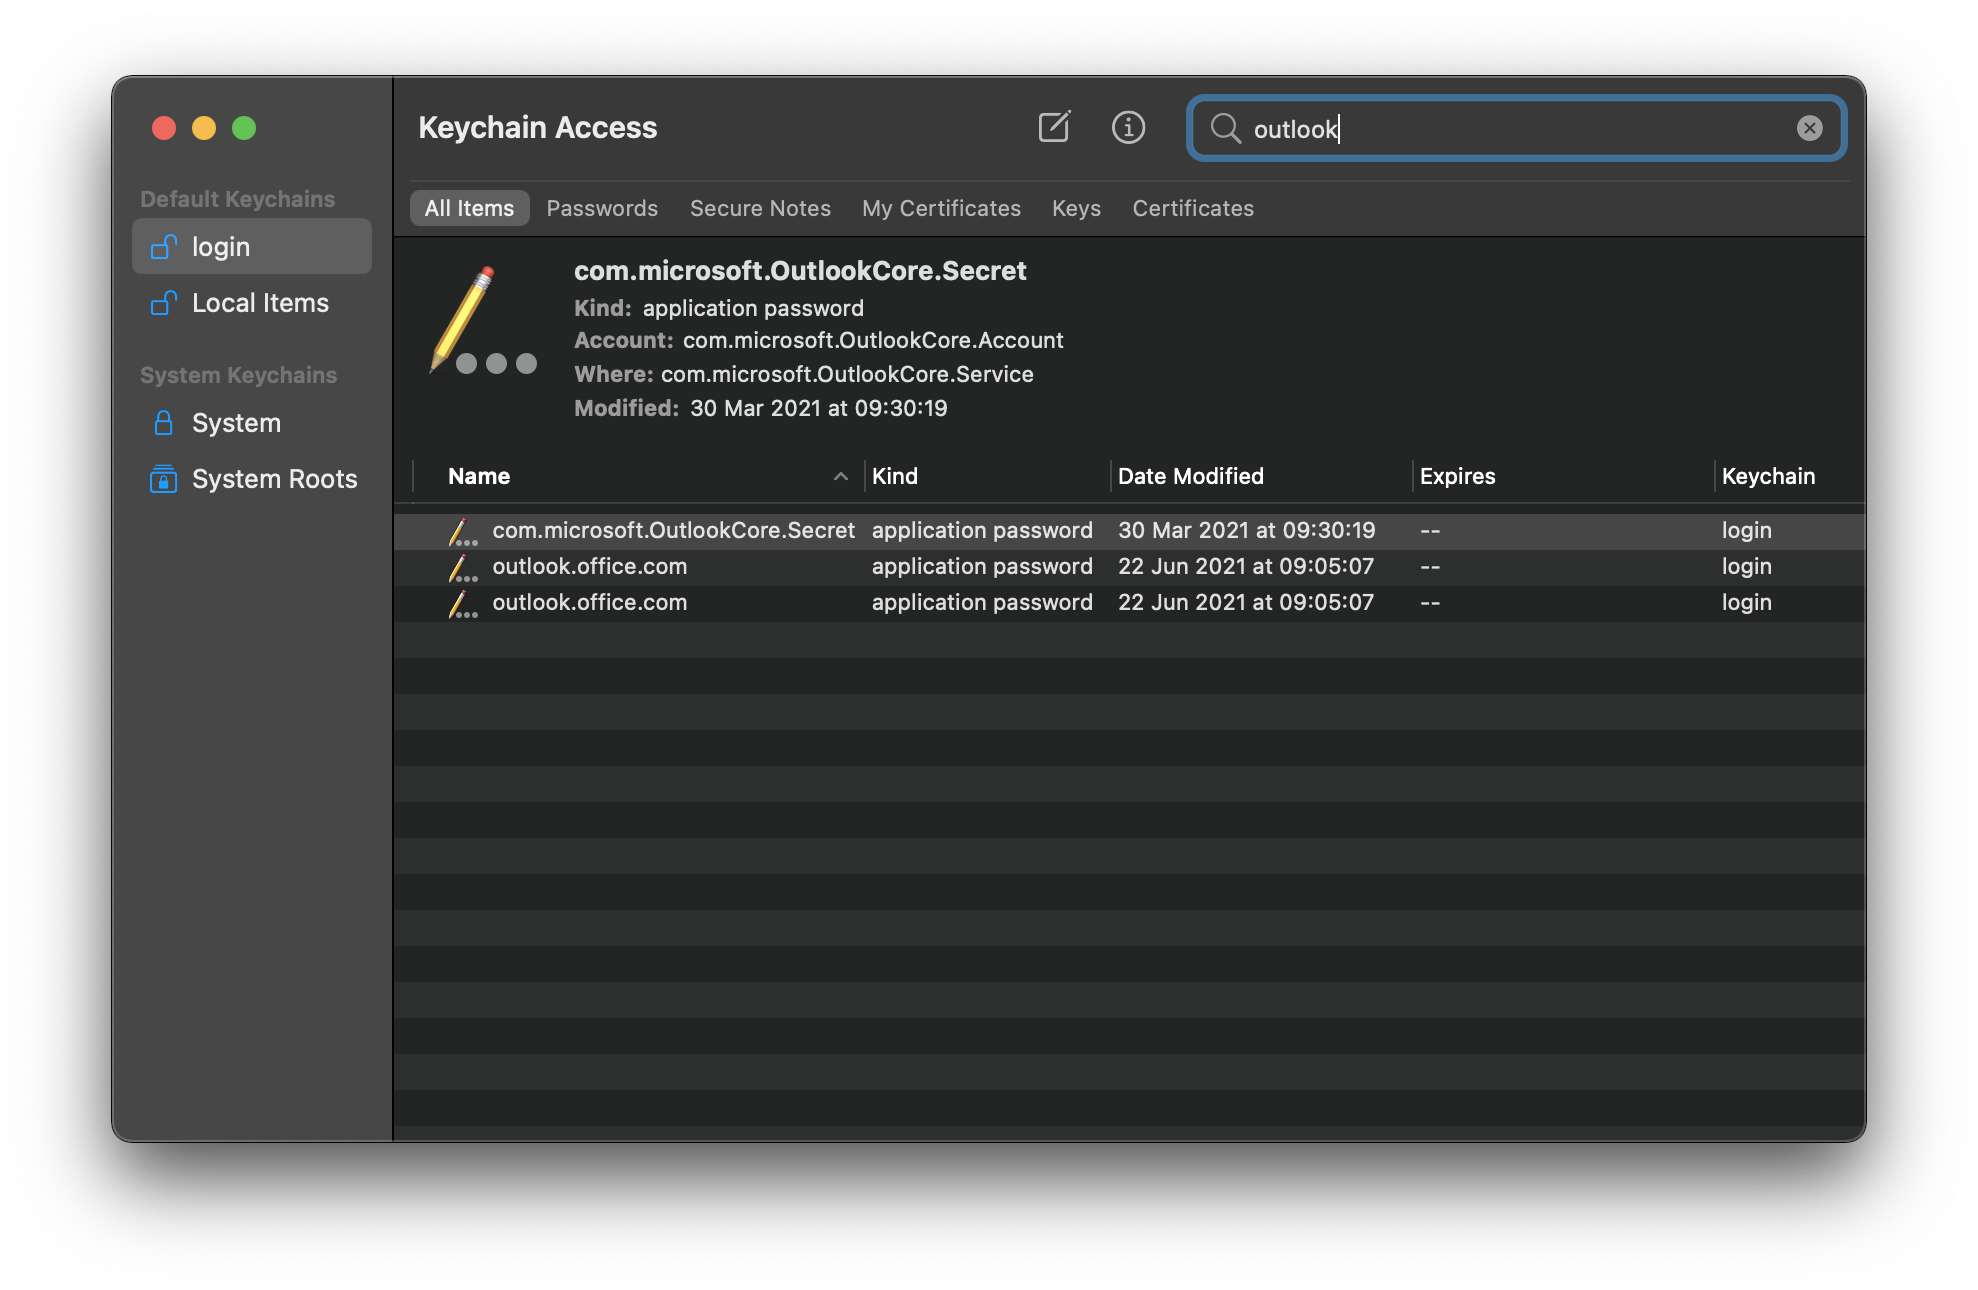Click the date 30 Mar 2021 at 09:30:19 cell

pyautogui.click(x=1246, y=530)
